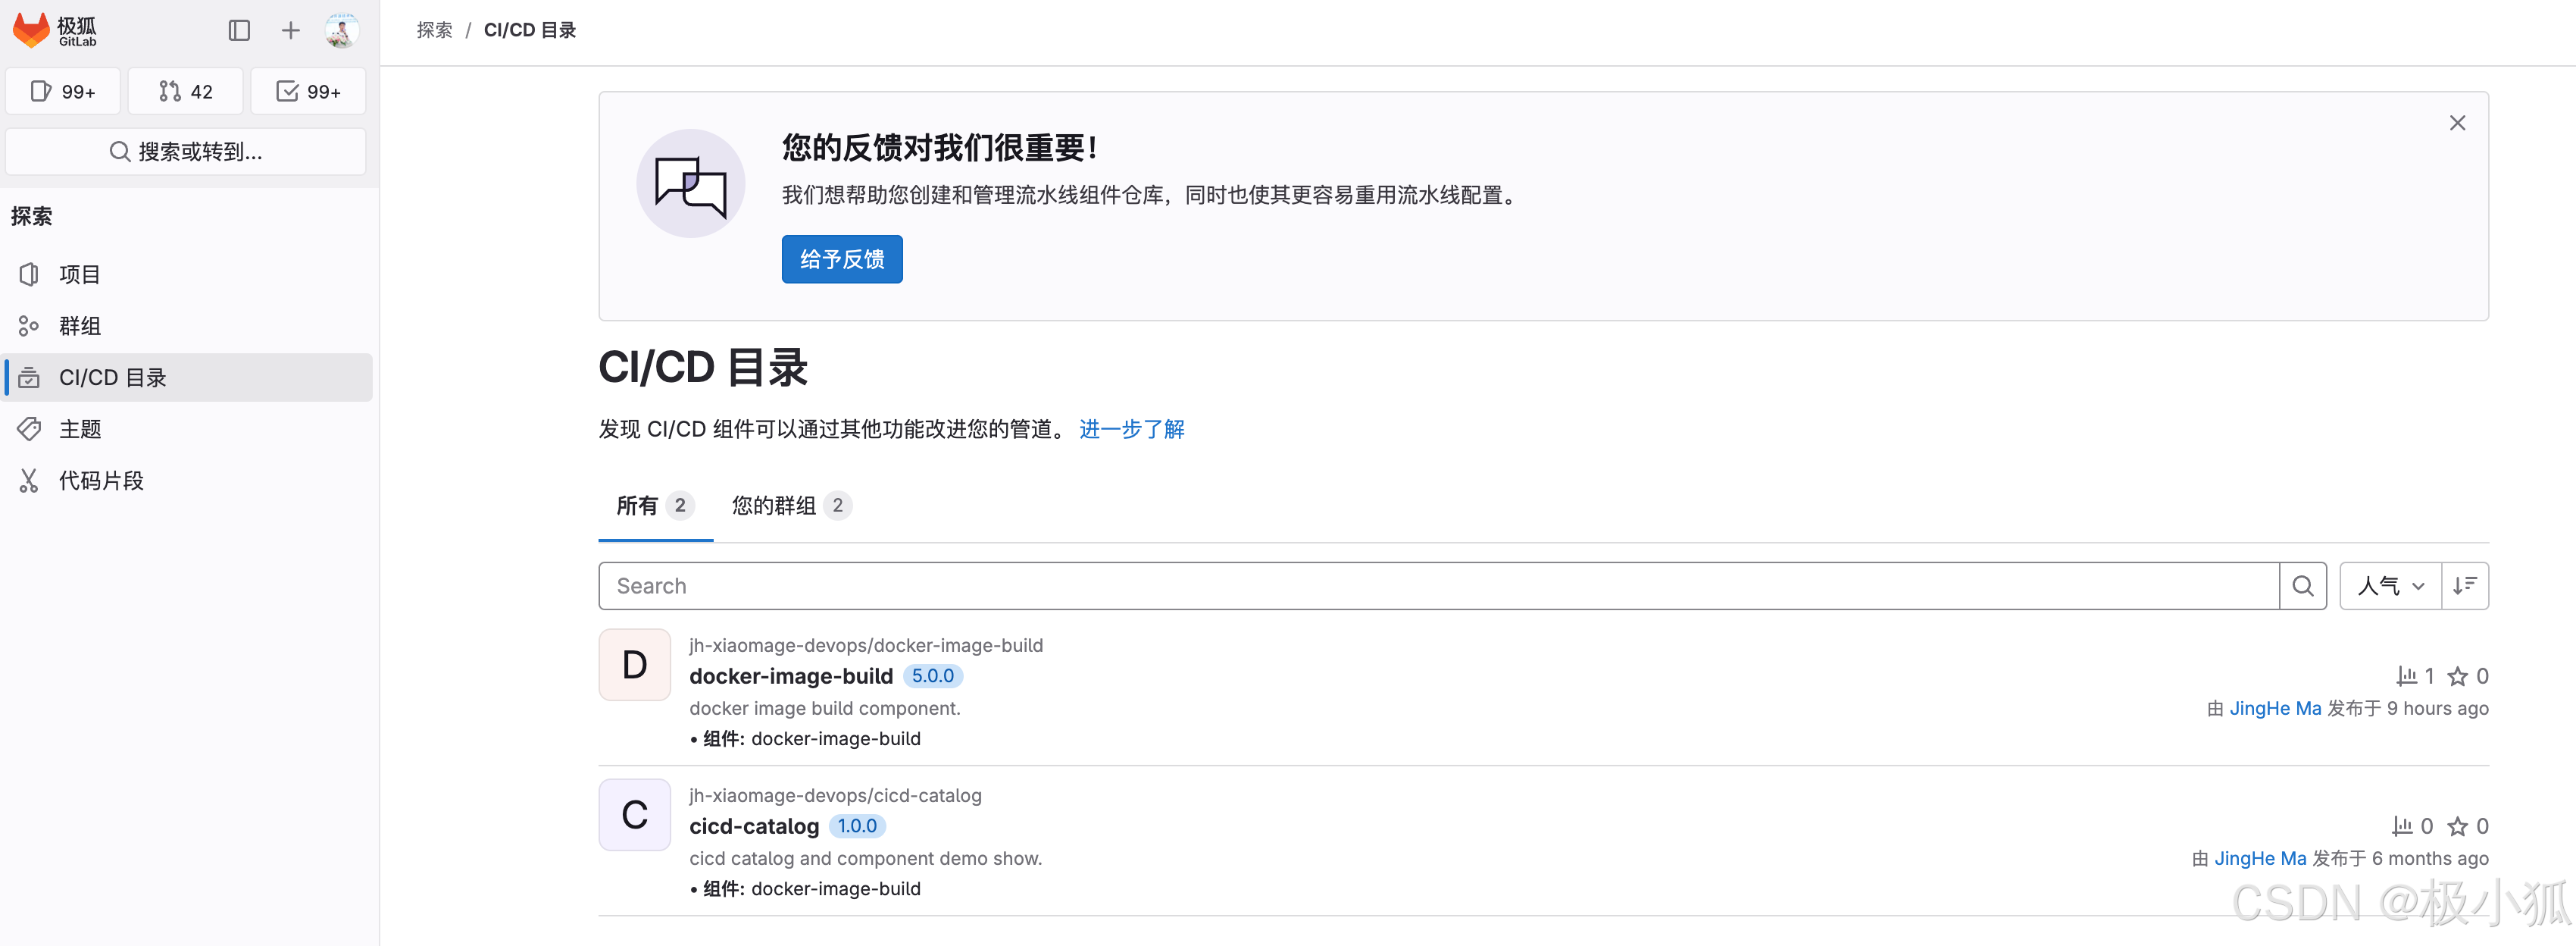Screen dimensions: 2576x946
Task: Open merge requests counter 42
Action: [186, 91]
